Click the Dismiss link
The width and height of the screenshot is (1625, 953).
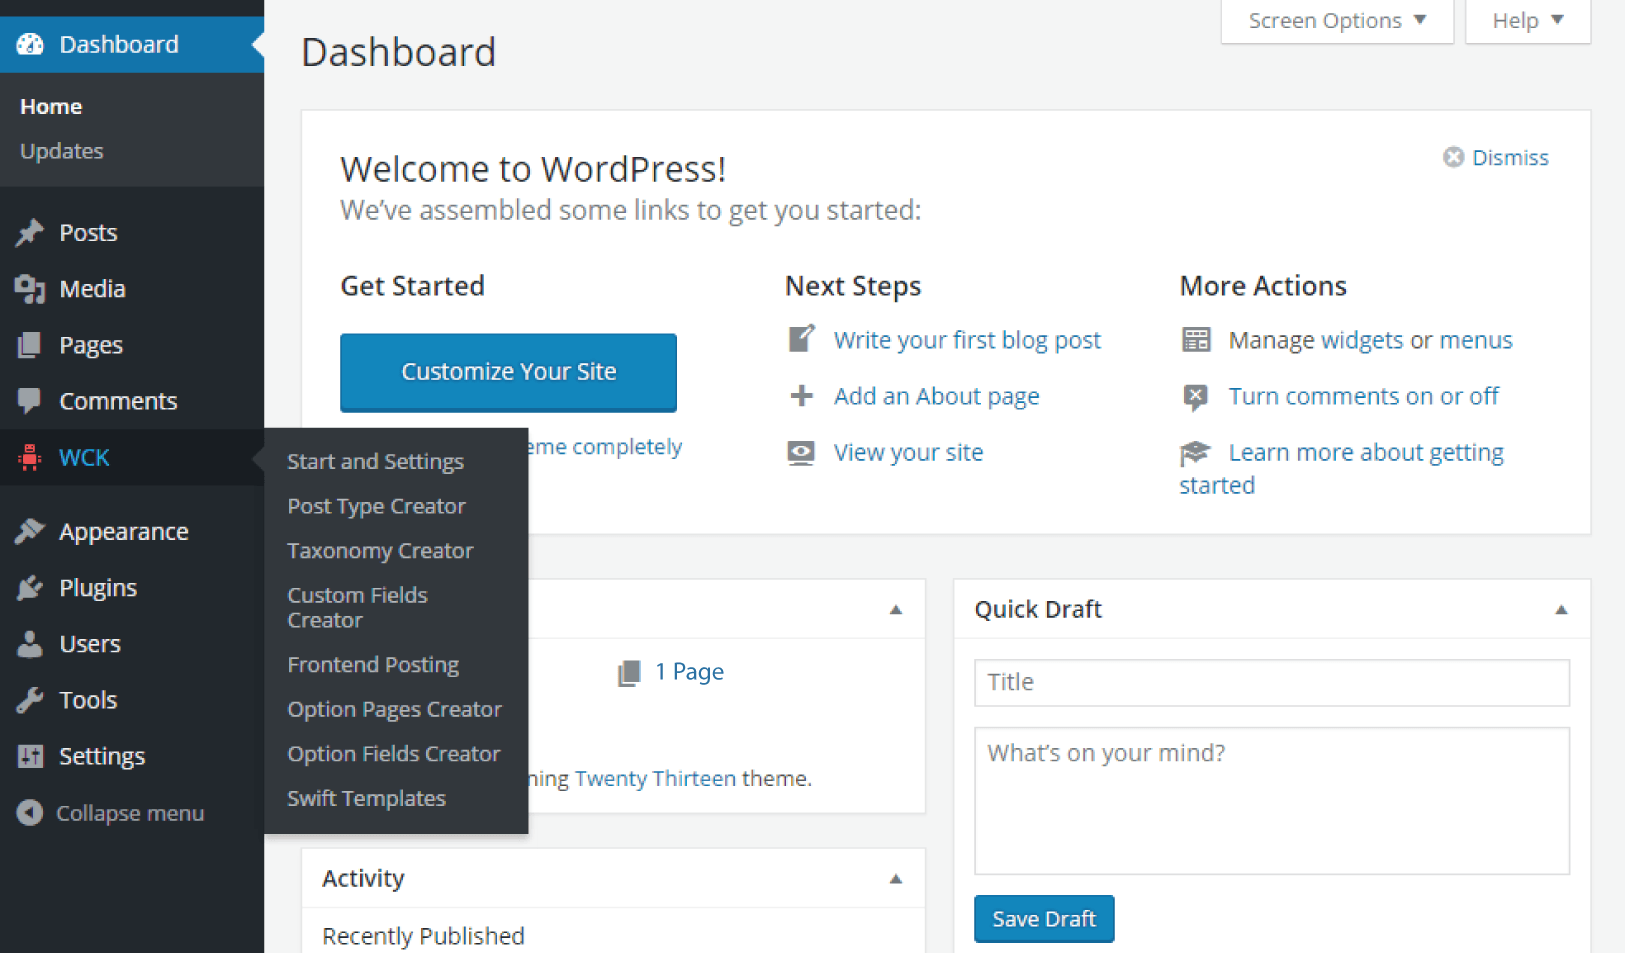1510,157
